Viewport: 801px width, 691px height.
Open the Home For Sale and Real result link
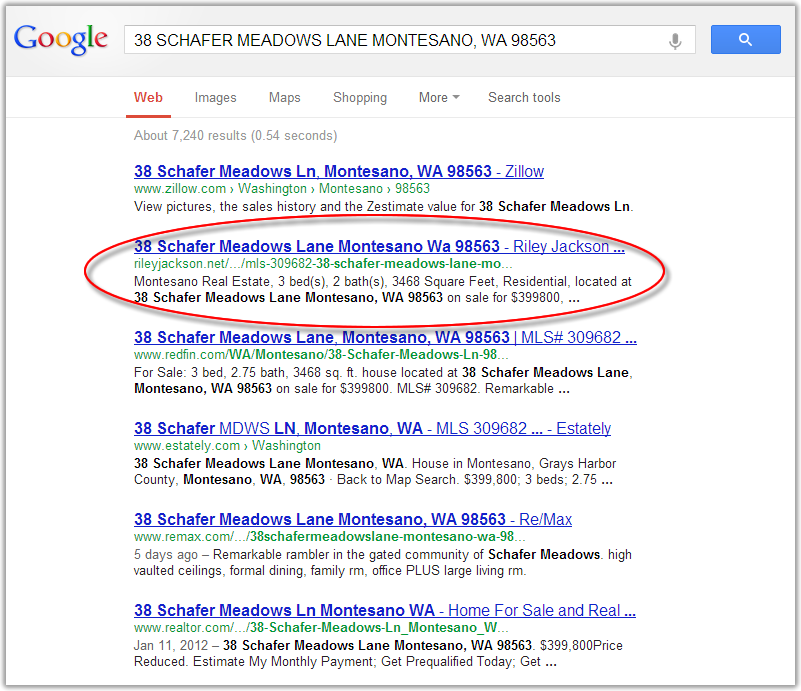(x=385, y=610)
